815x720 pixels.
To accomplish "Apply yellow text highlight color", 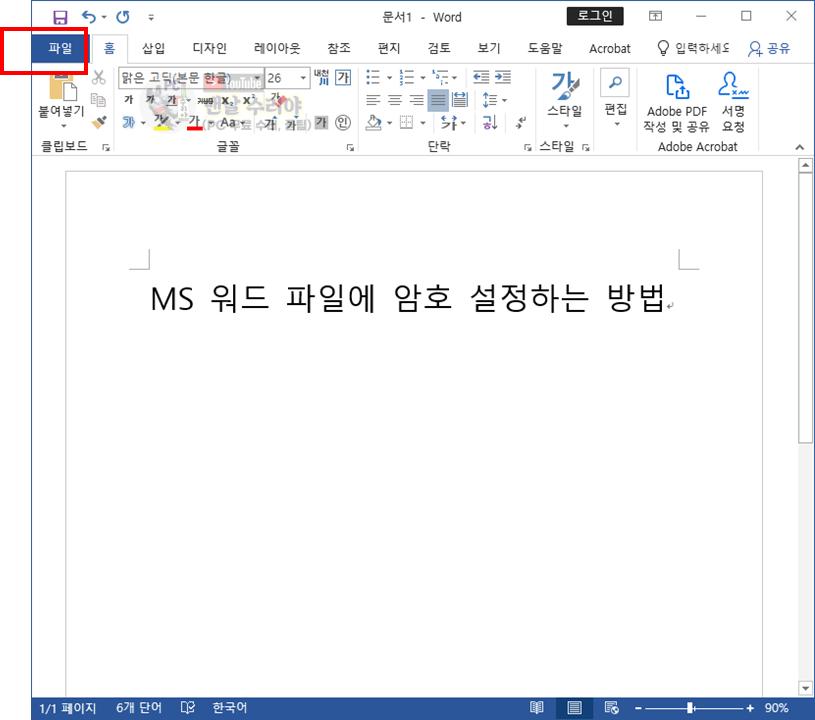I will (x=162, y=123).
